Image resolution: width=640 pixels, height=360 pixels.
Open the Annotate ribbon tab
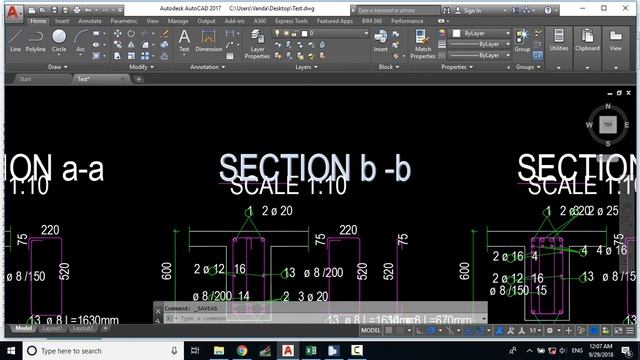pyautogui.click(x=90, y=21)
